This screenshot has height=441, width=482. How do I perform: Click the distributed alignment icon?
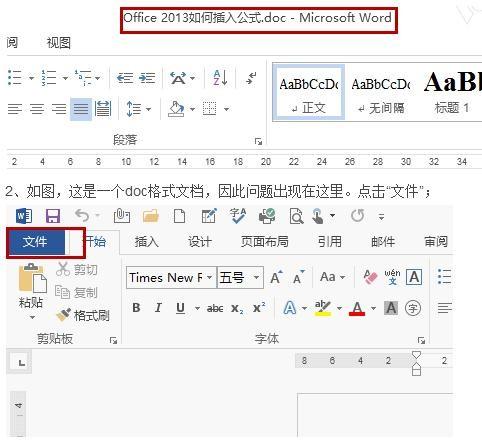(103, 109)
